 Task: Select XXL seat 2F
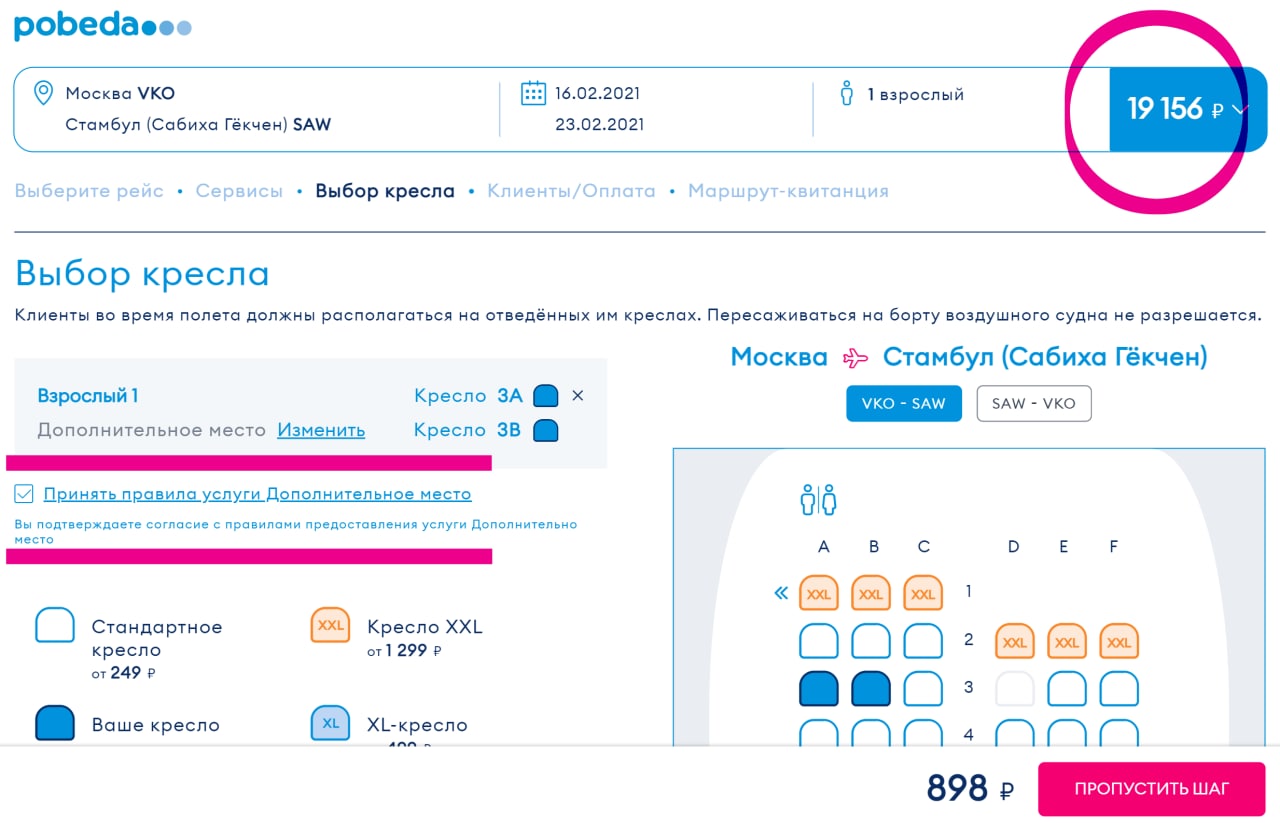1119,641
